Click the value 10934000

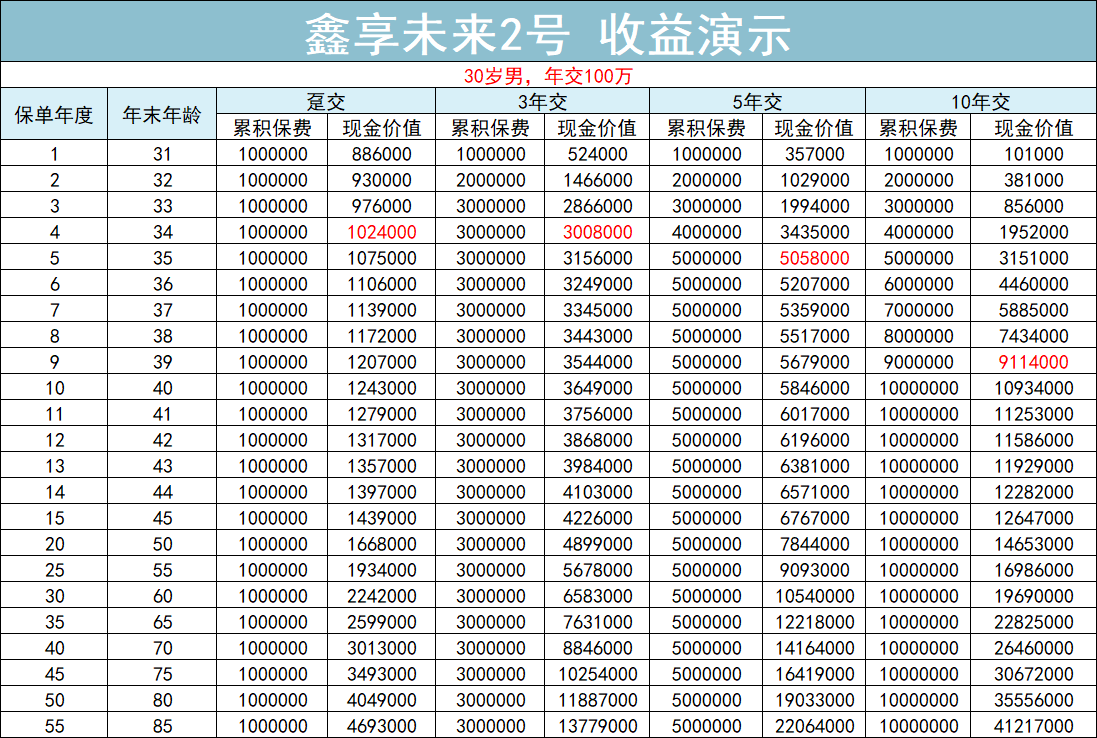[1033, 388]
